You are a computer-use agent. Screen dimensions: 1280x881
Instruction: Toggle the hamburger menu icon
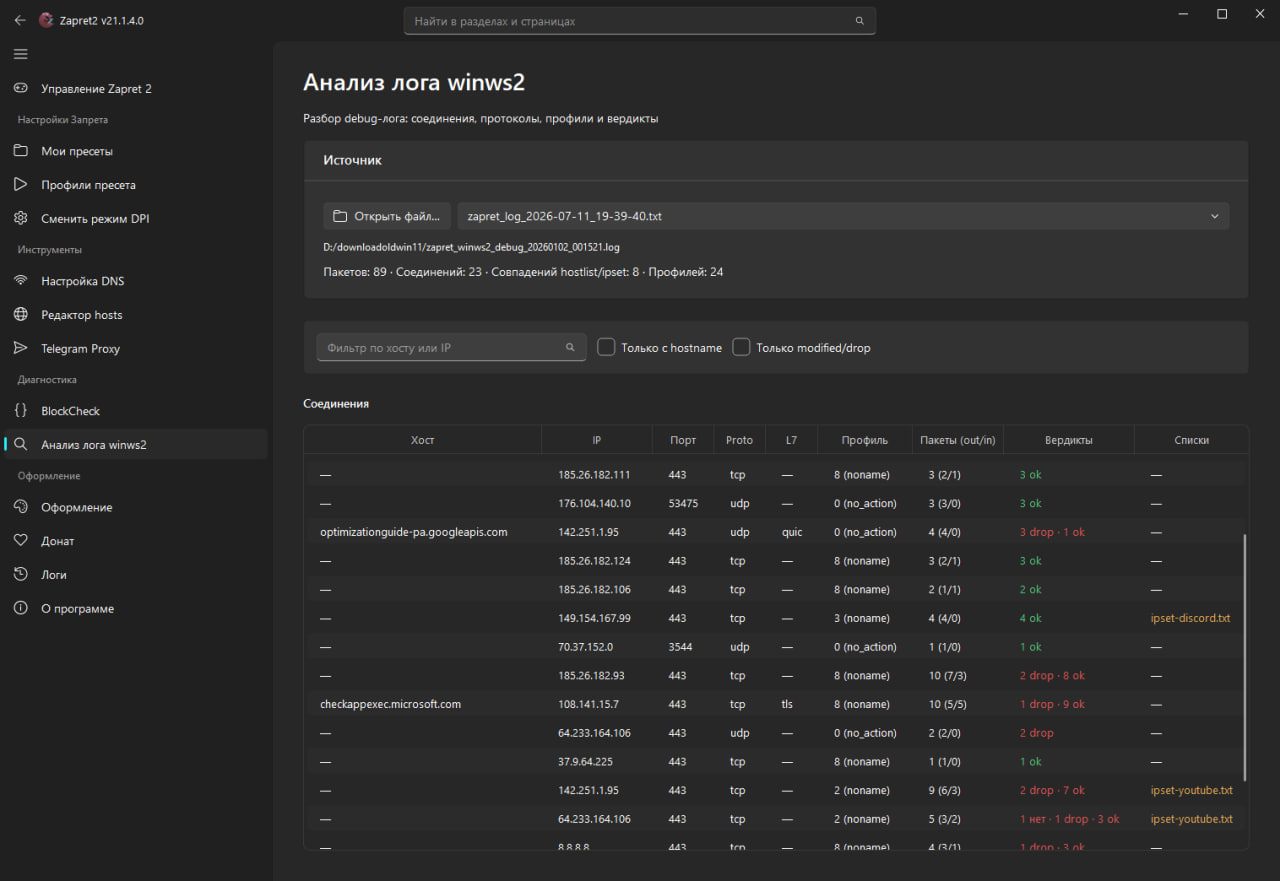pos(20,54)
